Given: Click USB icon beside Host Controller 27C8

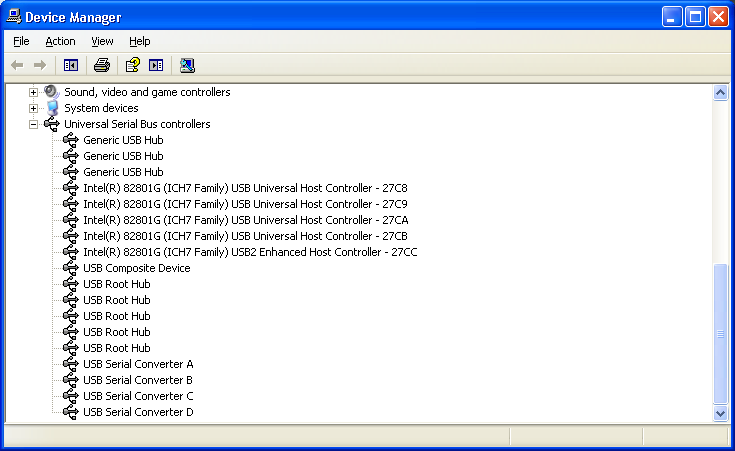Looking at the screenshot, I should click(x=71, y=188).
